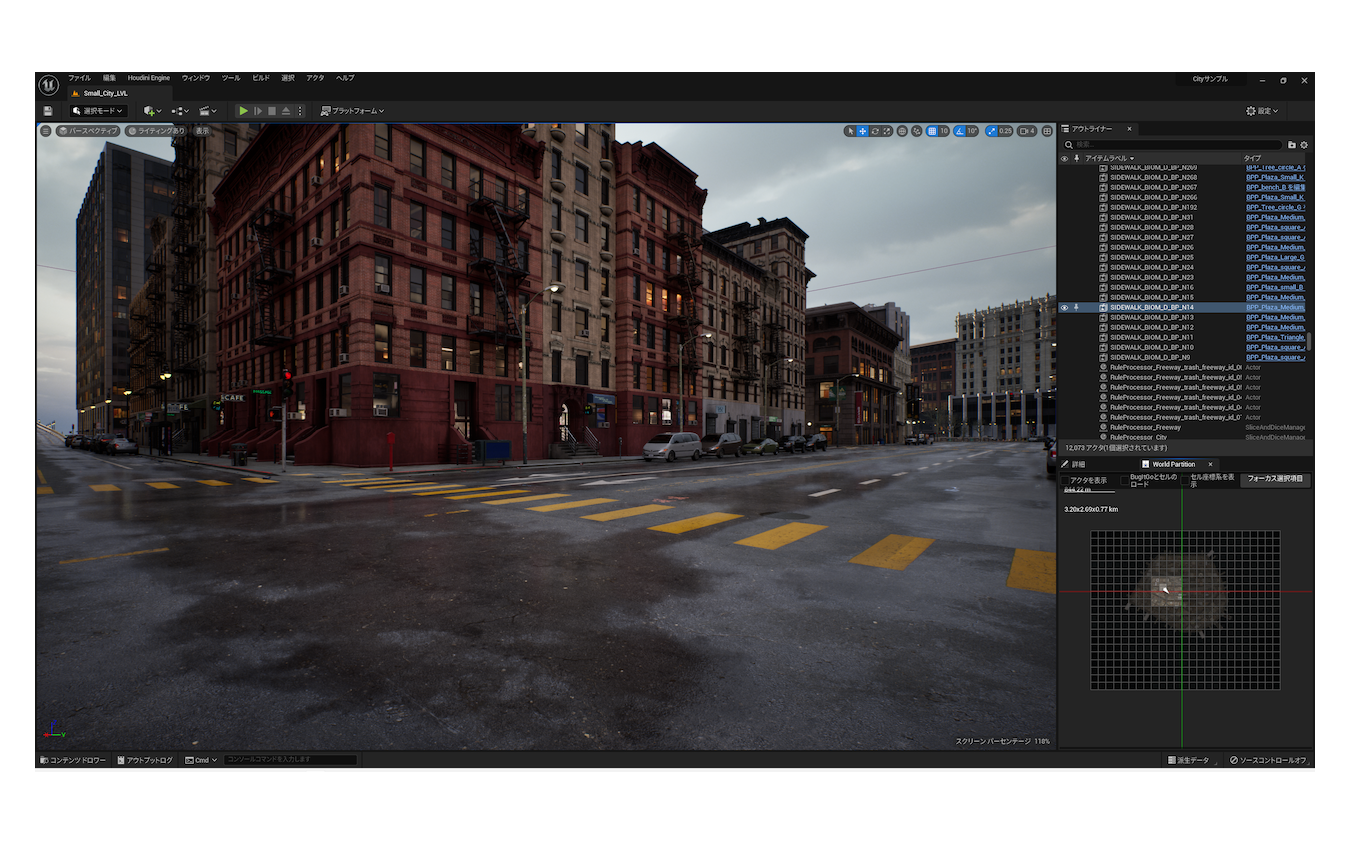
Task: Select SIDEWALK_BIOM_D_BP_N31 in the Outliner
Action: coord(1151,217)
